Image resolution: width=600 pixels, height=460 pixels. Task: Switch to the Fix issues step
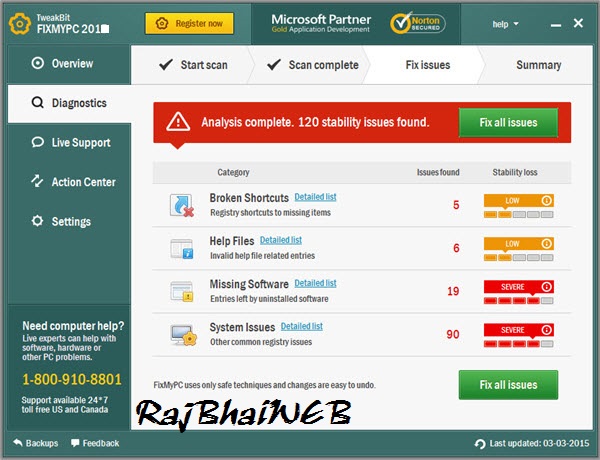tap(427, 65)
